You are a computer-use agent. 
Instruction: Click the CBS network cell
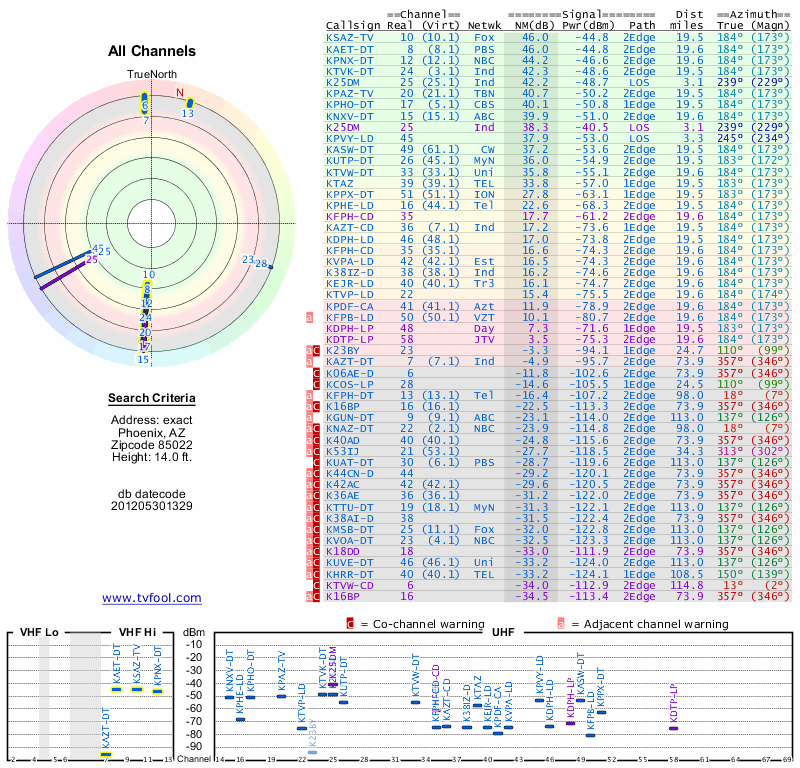click(484, 105)
